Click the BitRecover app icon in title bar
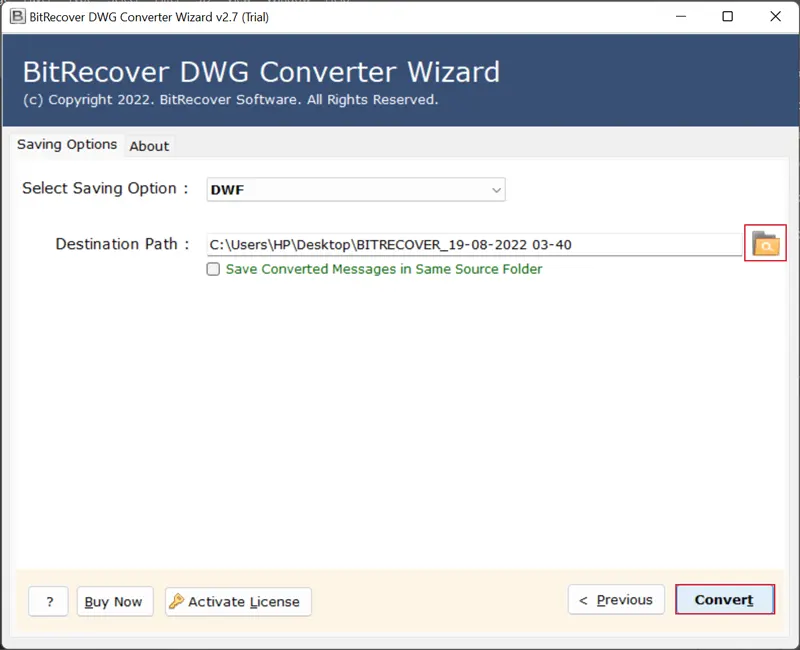The width and height of the screenshot is (800, 650). pos(17,16)
